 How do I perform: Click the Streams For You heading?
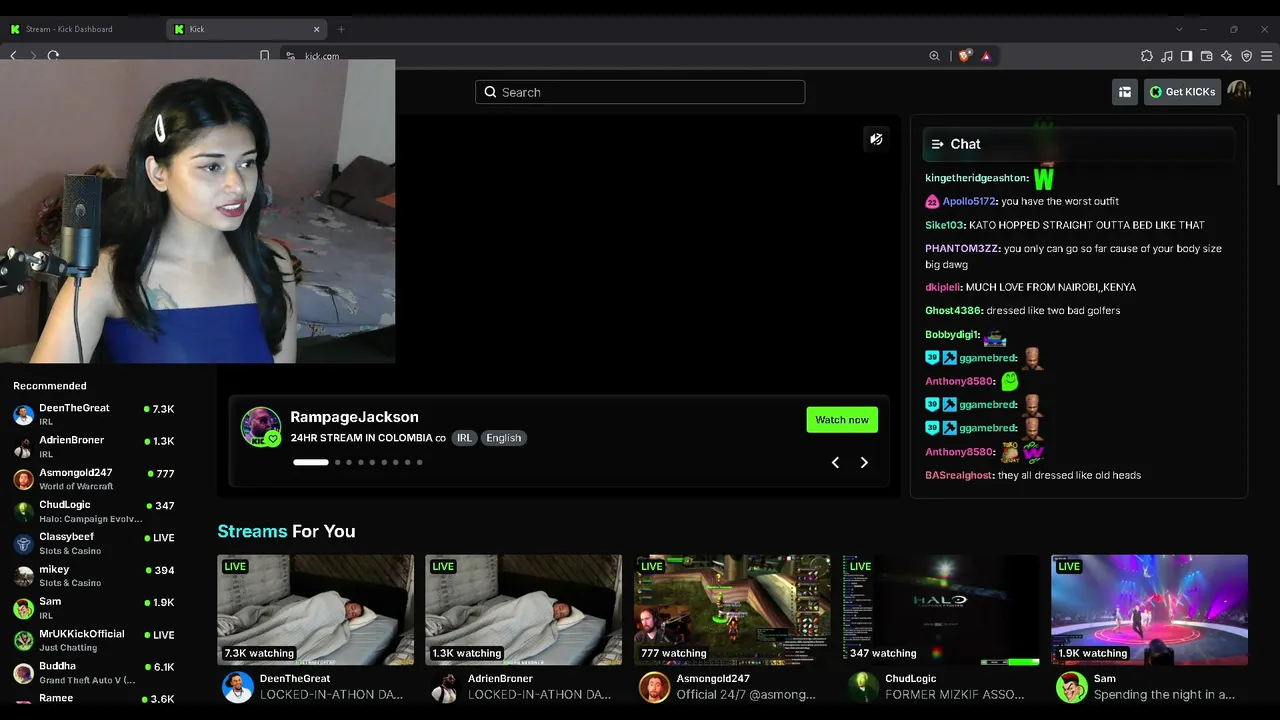tap(287, 531)
